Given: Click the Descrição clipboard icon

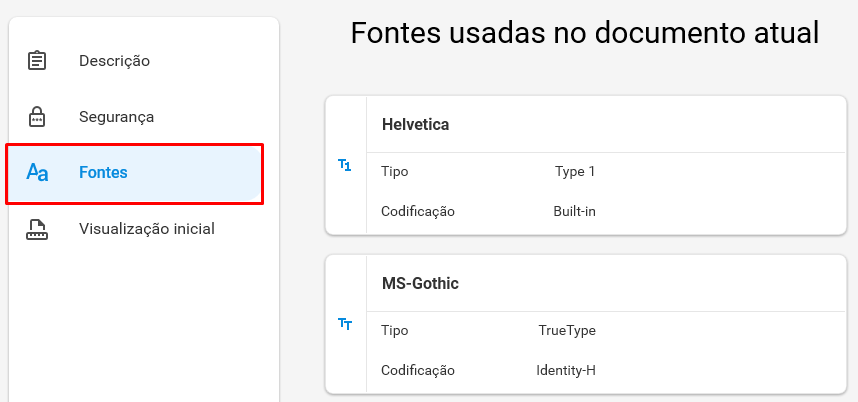Looking at the screenshot, I should [x=37, y=60].
